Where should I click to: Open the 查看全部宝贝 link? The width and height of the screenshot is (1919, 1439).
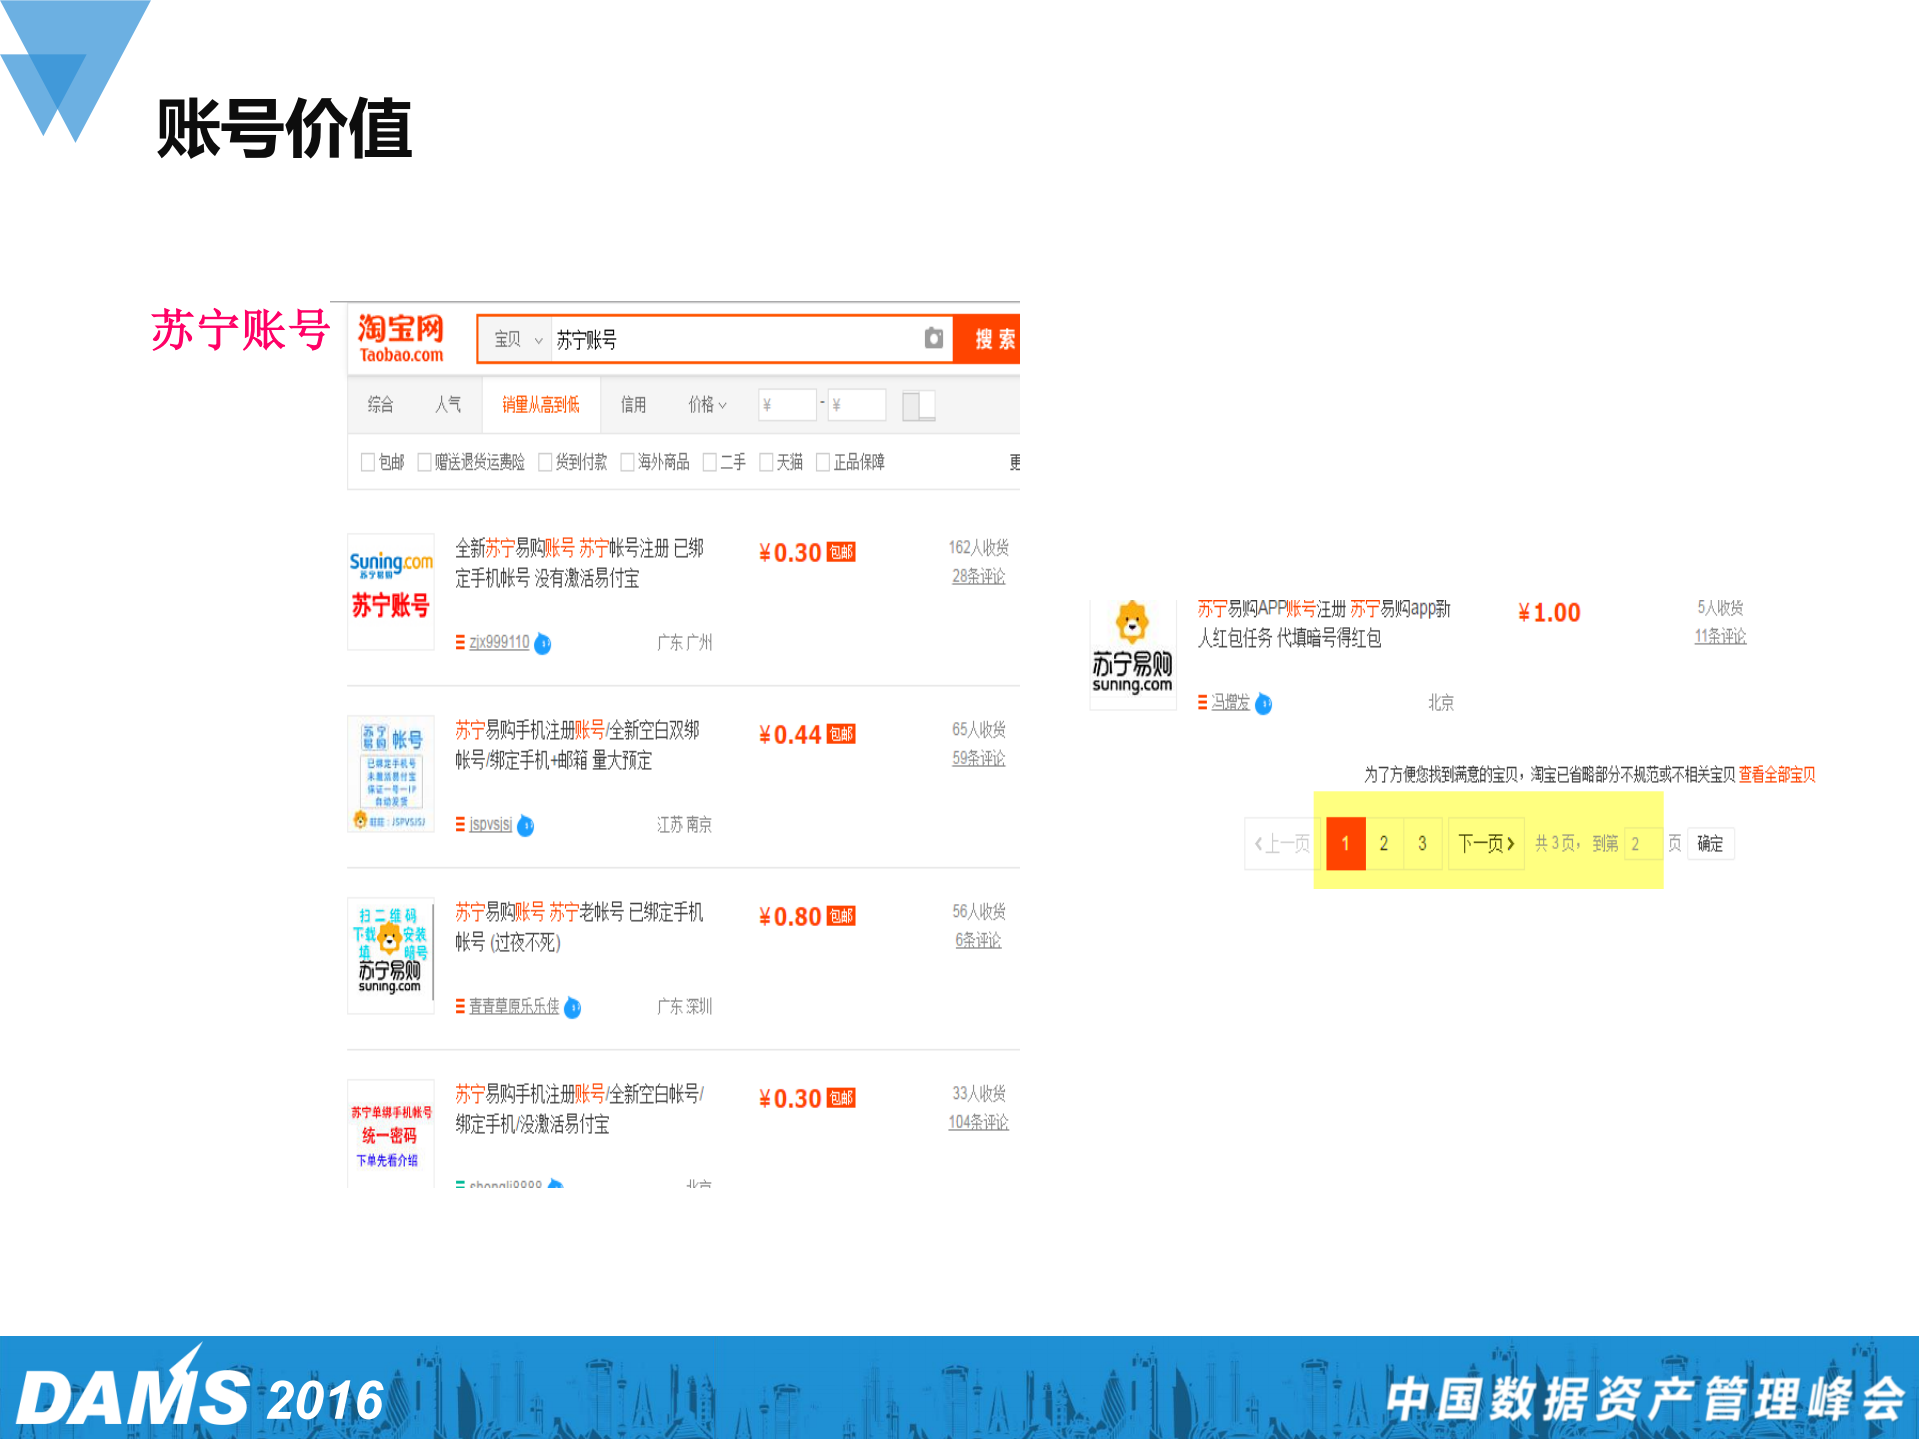coord(1777,775)
